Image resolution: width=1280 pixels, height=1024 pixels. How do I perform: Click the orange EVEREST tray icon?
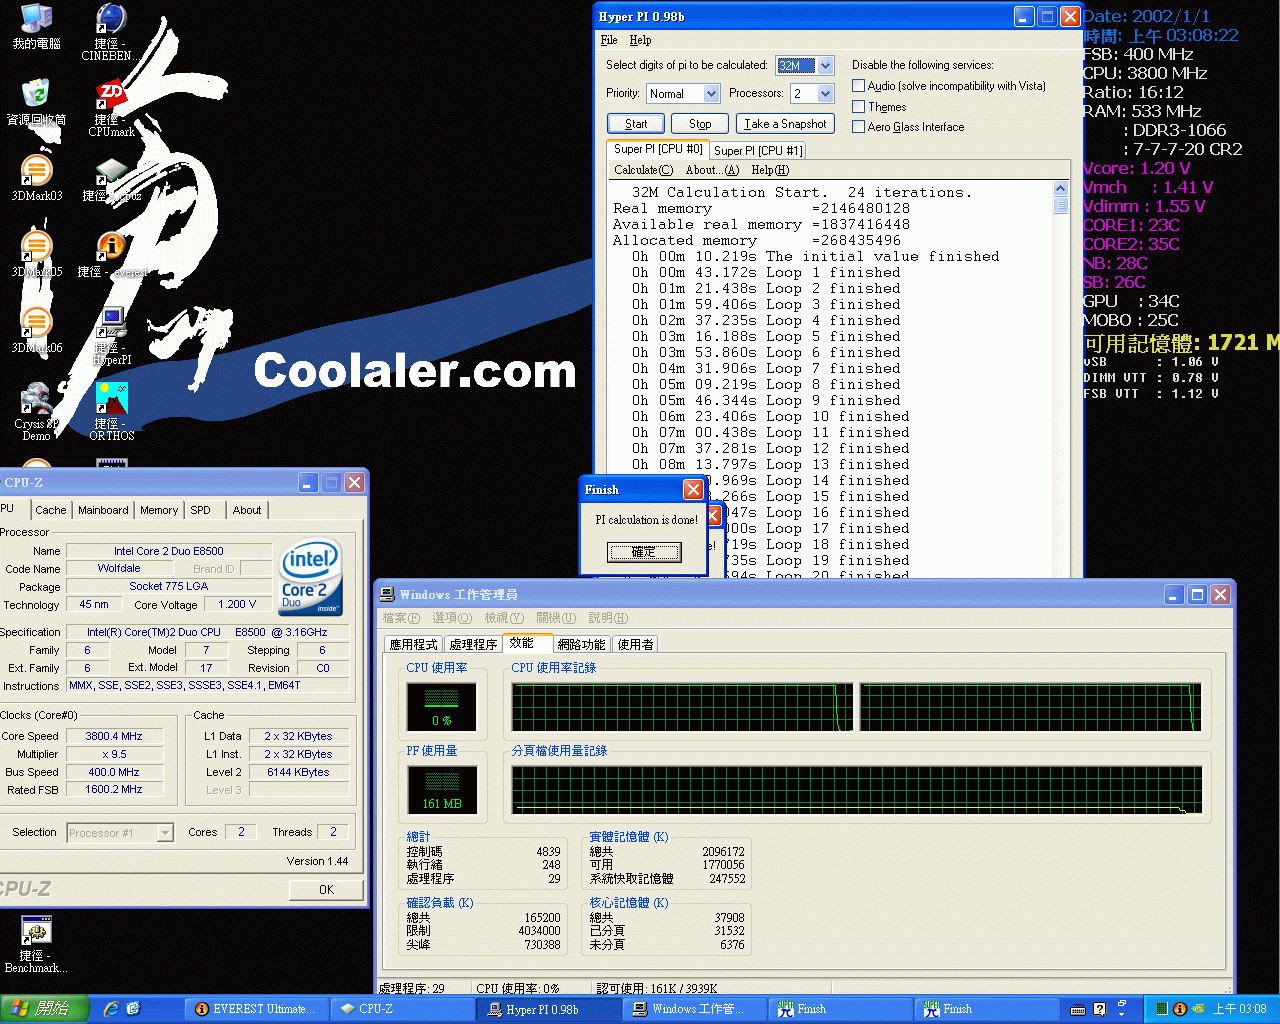tap(1179, 1009)
